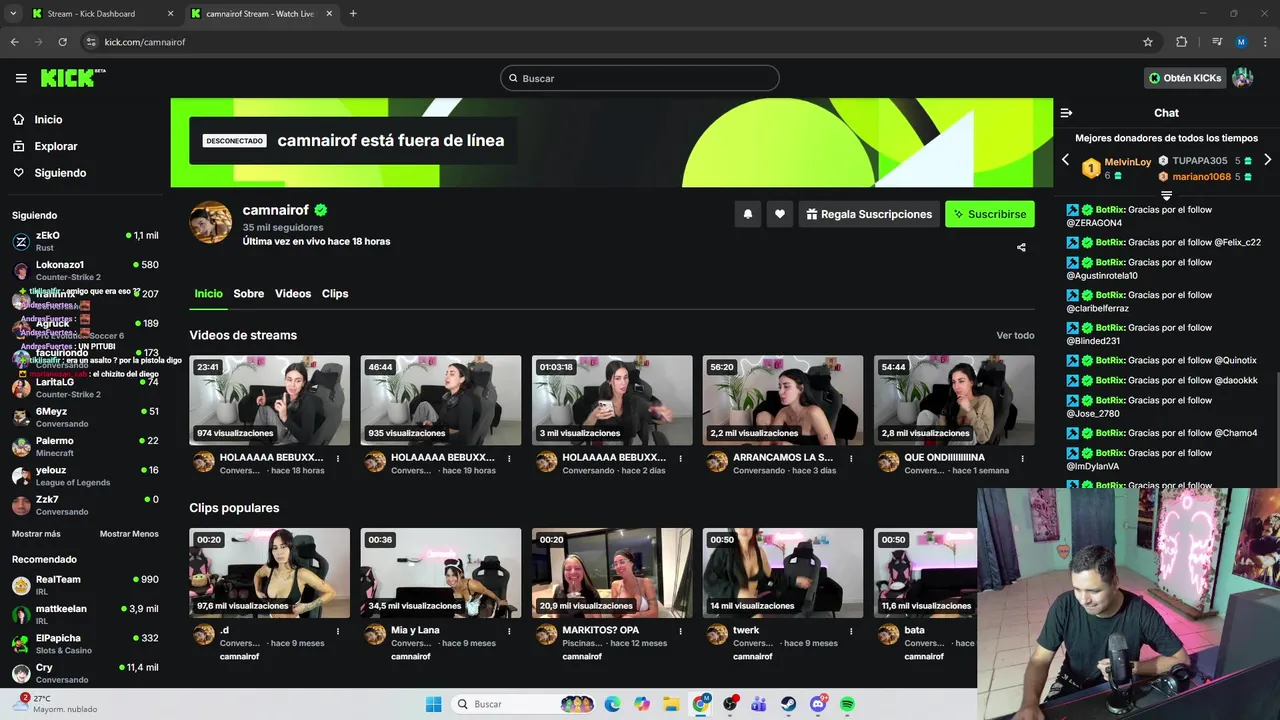This screenshot has width=1280, height=720.
Task: Open the 54:44 QUE ONDIIIIIIIINA video thumbnail
Action: [x=954, y=400]
